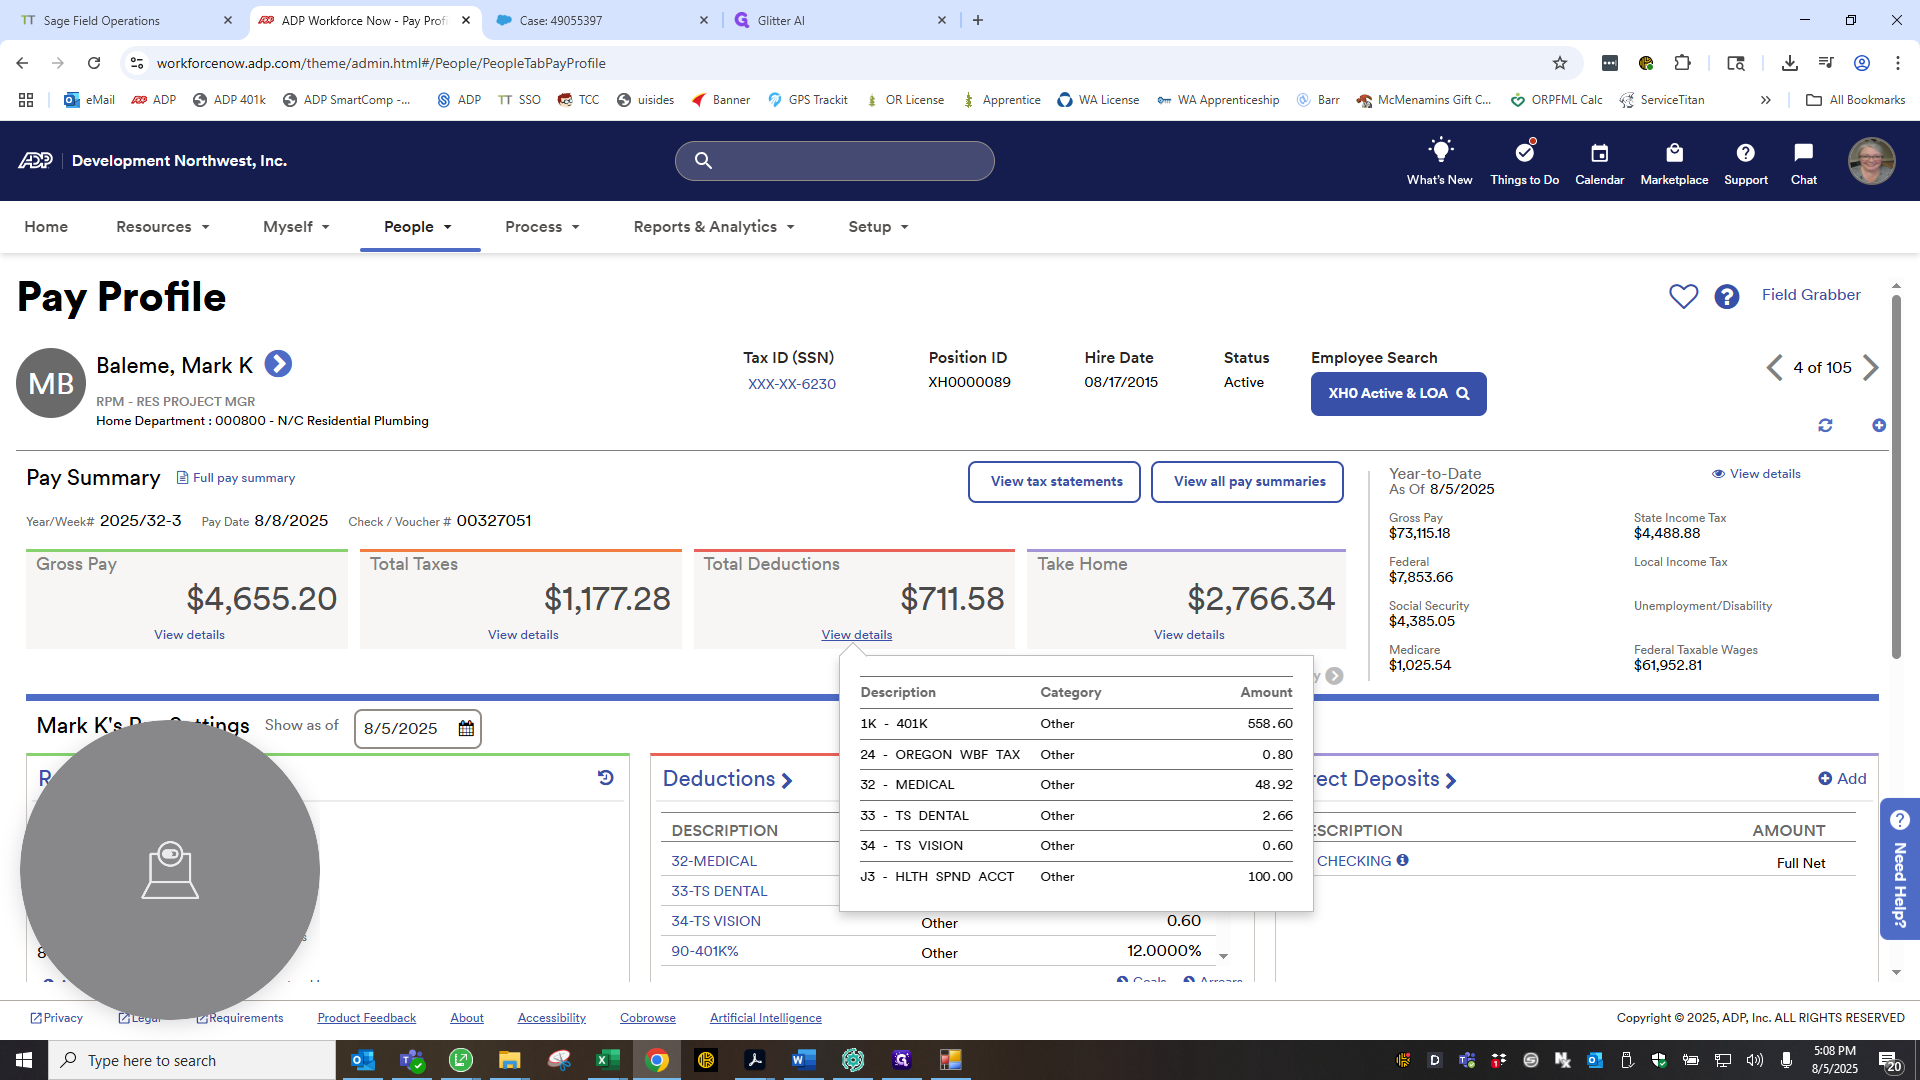1920x1080 pixels.
Task: Open Marketplace shopping bag icon
Action: [1674, 153]
